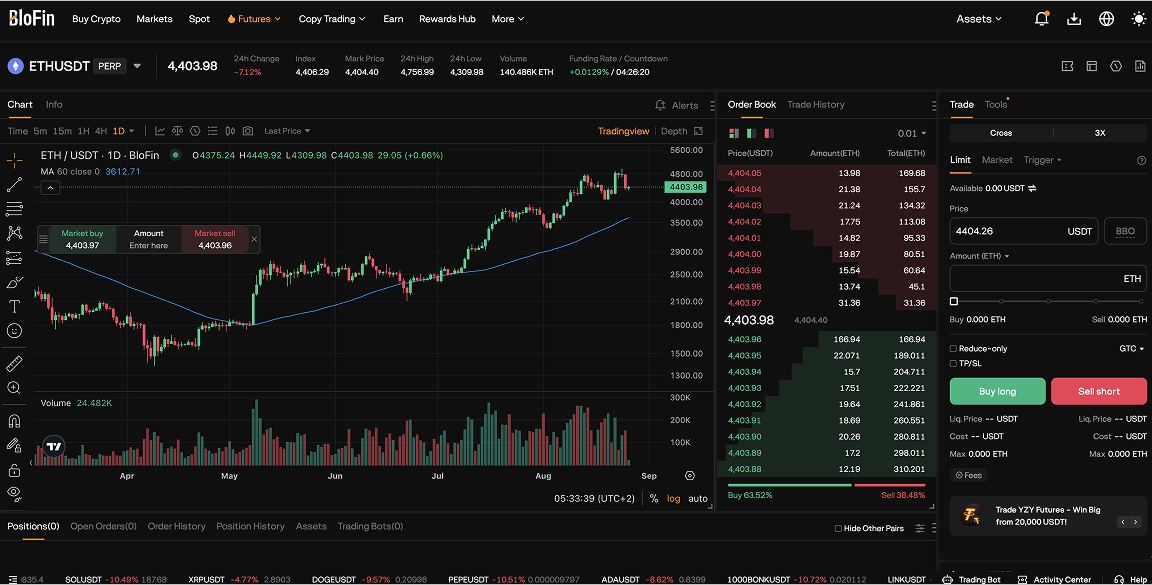Click the balance scale compare icon
Screen dimensions: 1152x585
pyautogui.click(x=177, y=131)
